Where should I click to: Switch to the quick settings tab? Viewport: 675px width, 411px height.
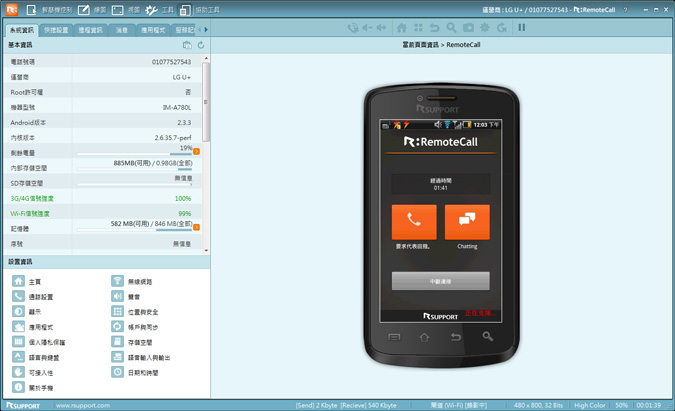[56, 30]
